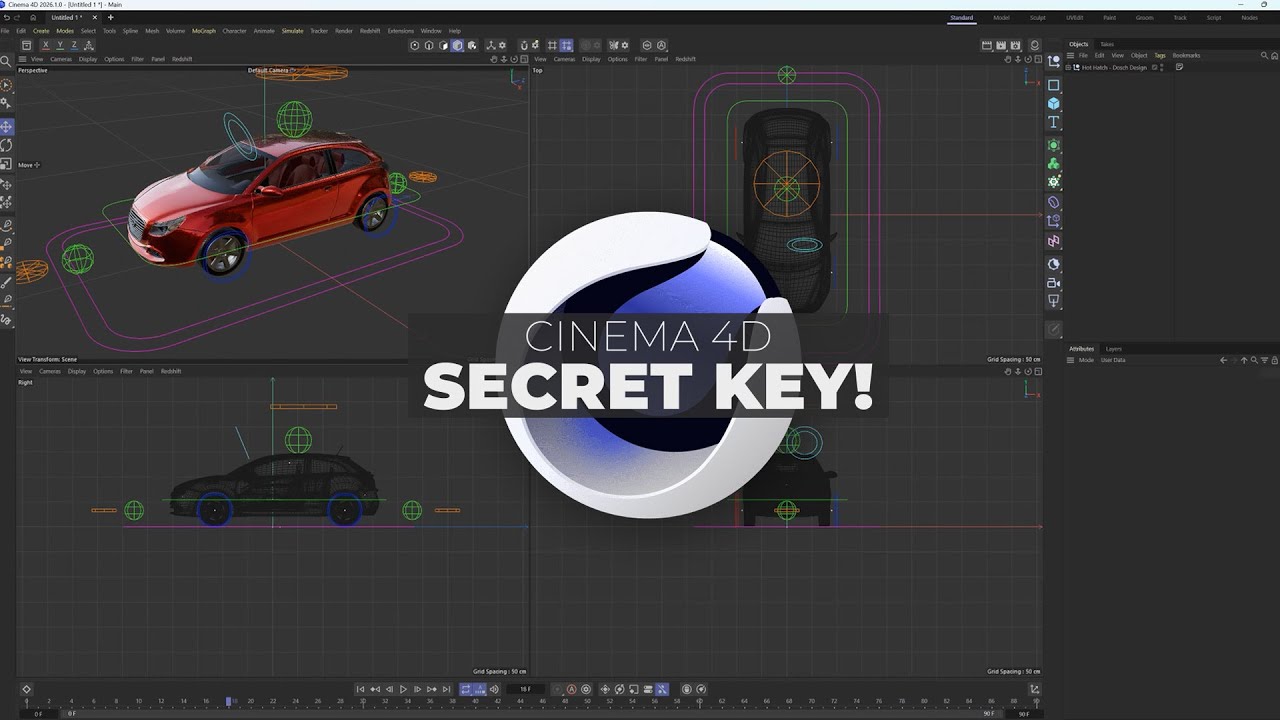This screenshot has height=720, width=1280.
Task: Click the Attributes panel back arrow
Action: [1223, 360]
